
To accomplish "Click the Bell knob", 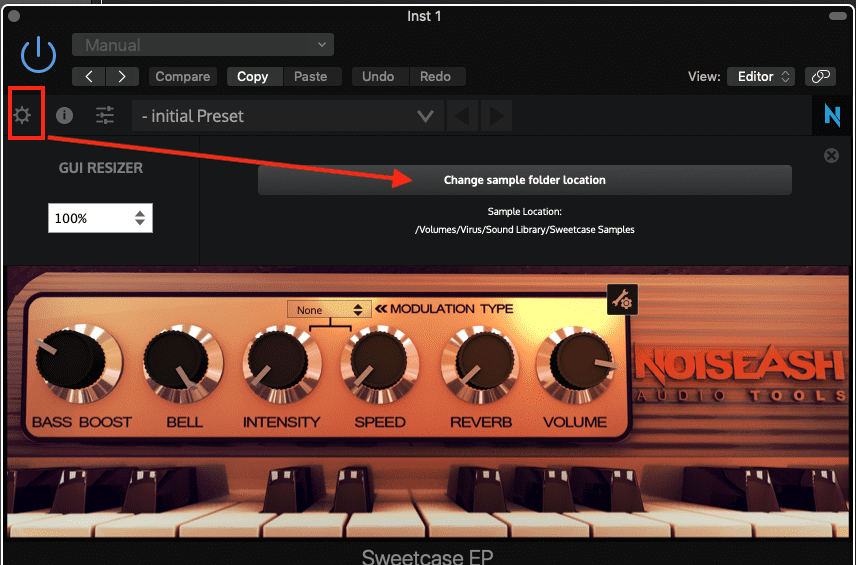I will 183,364.
